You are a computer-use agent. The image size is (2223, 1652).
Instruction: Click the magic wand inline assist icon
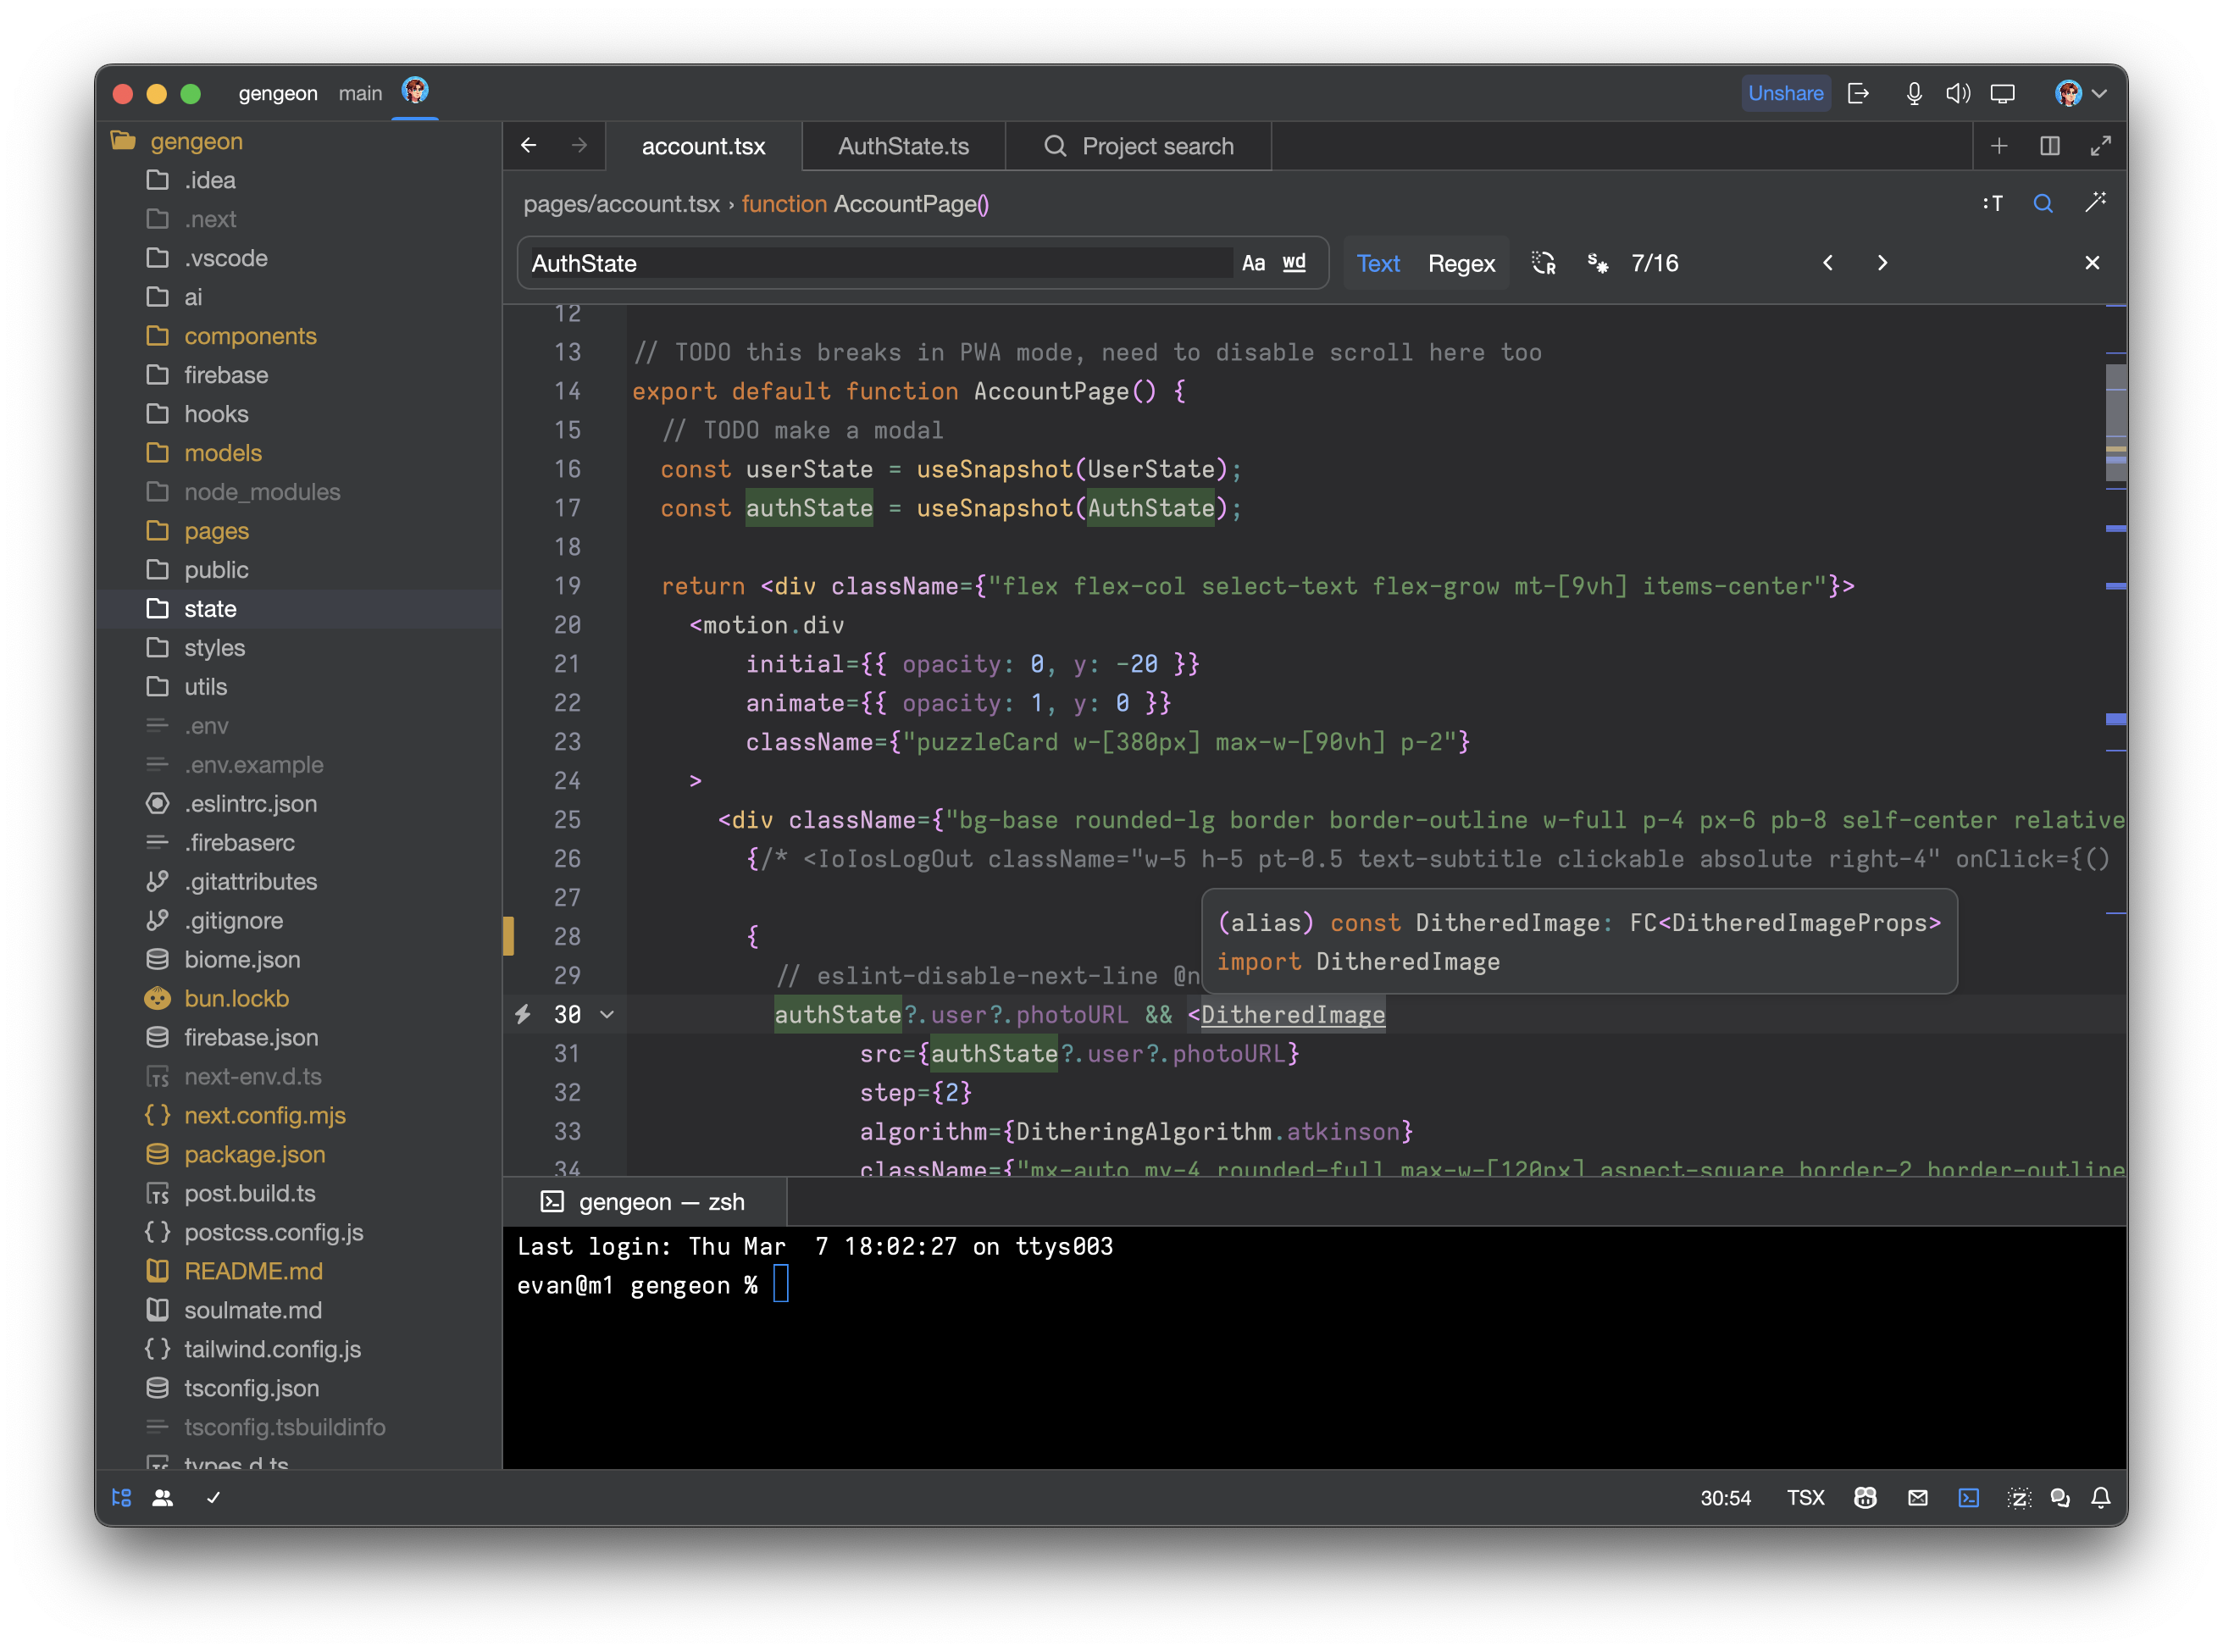point(2095,203)
